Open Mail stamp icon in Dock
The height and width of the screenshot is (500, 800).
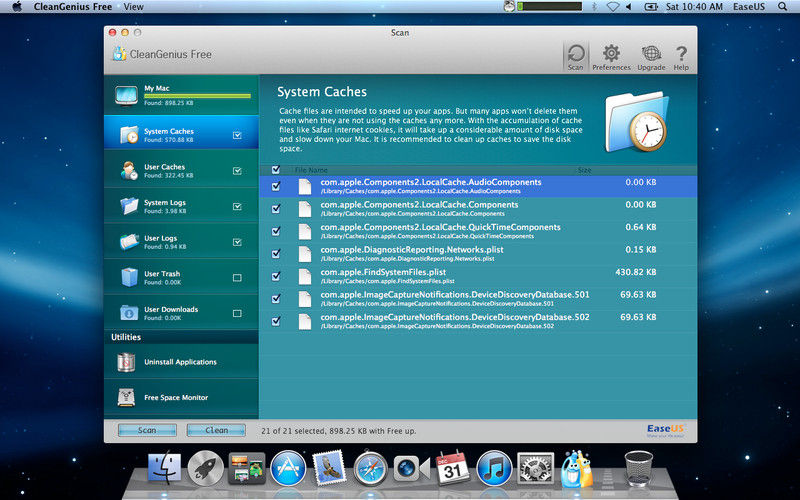pos(329,467)
